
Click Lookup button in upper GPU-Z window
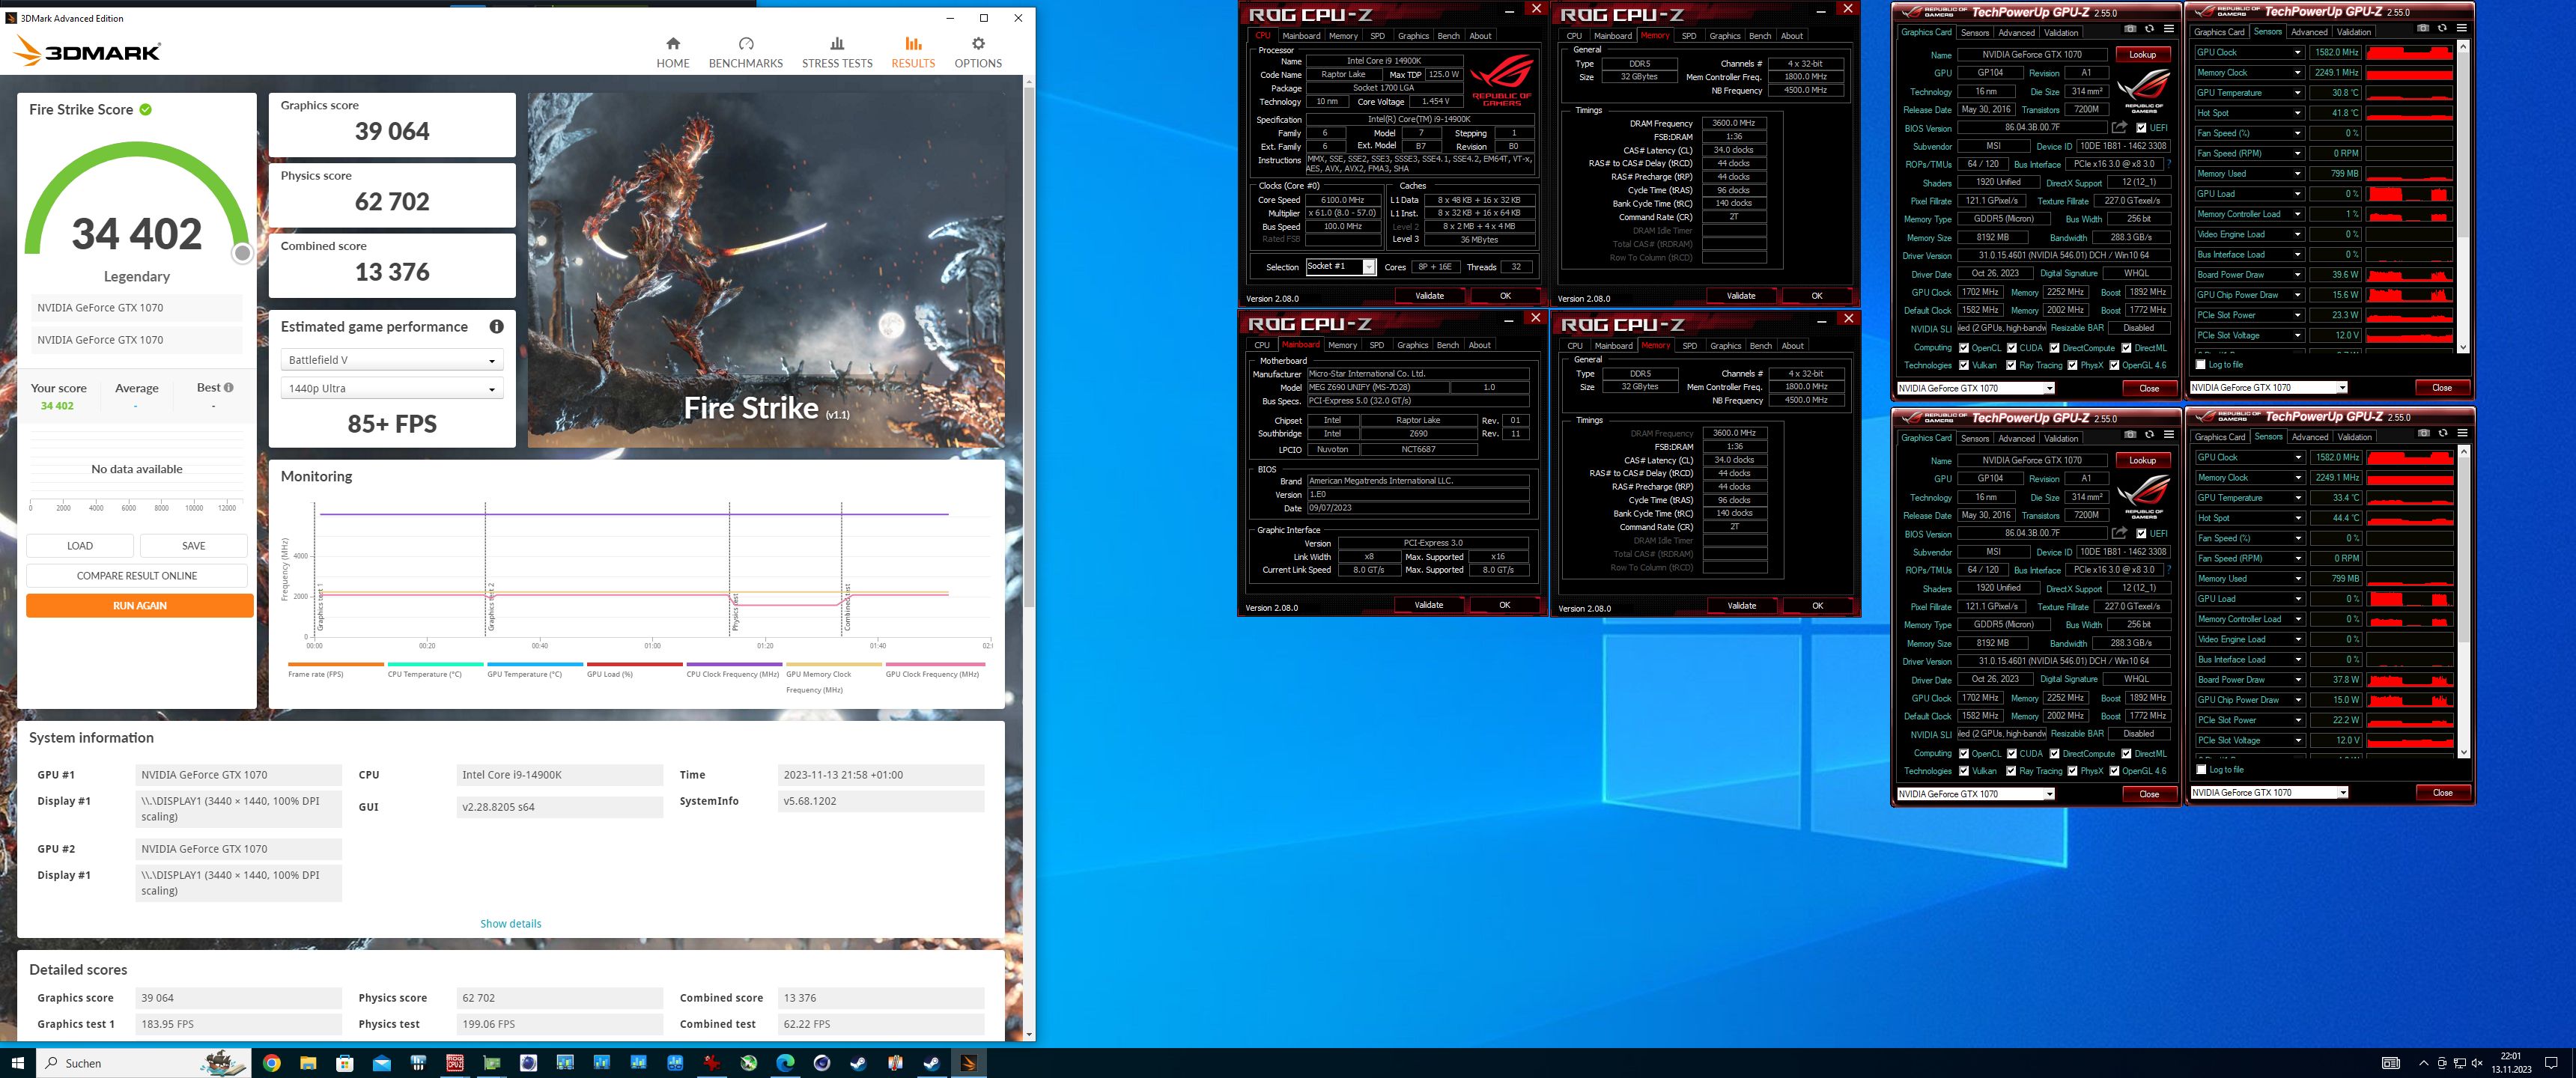coord(2142,54)
